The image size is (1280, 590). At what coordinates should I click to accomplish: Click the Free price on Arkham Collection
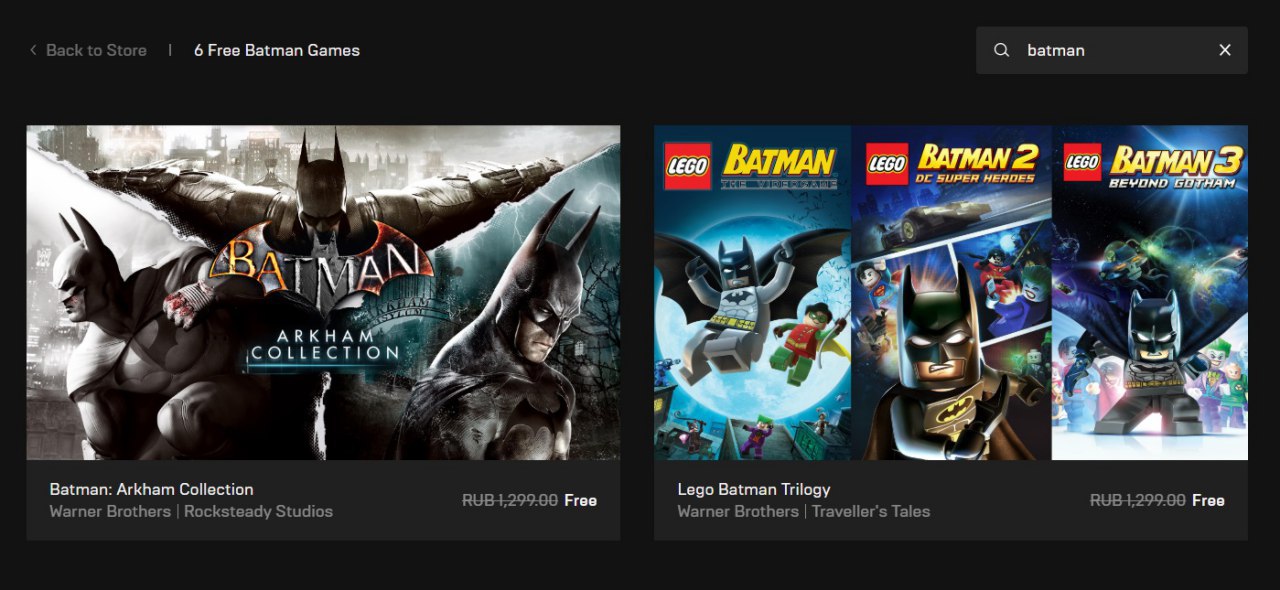click(x=580, y=500)
